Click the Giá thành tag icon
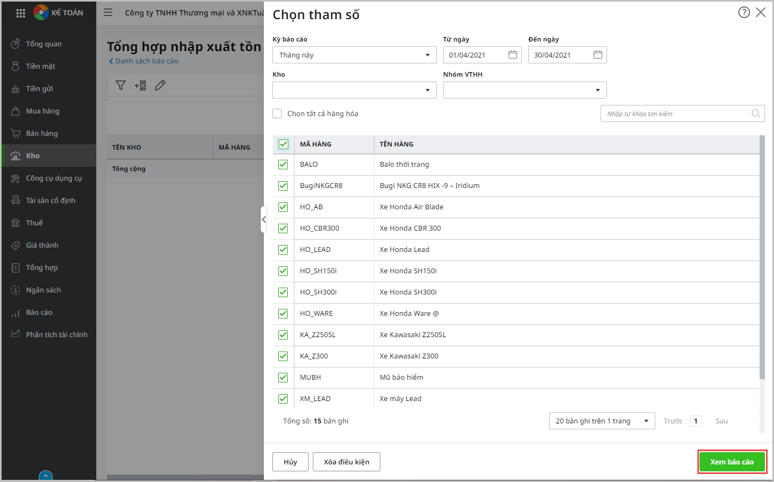Viewport: 774px width, 482px height. (15, 245)
